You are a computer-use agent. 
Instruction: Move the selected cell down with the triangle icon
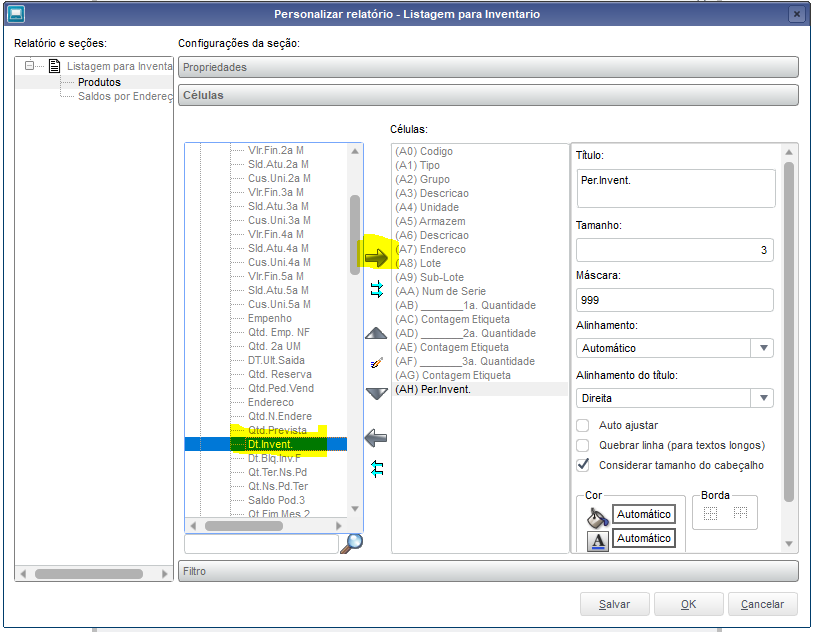tap(376, 393)
